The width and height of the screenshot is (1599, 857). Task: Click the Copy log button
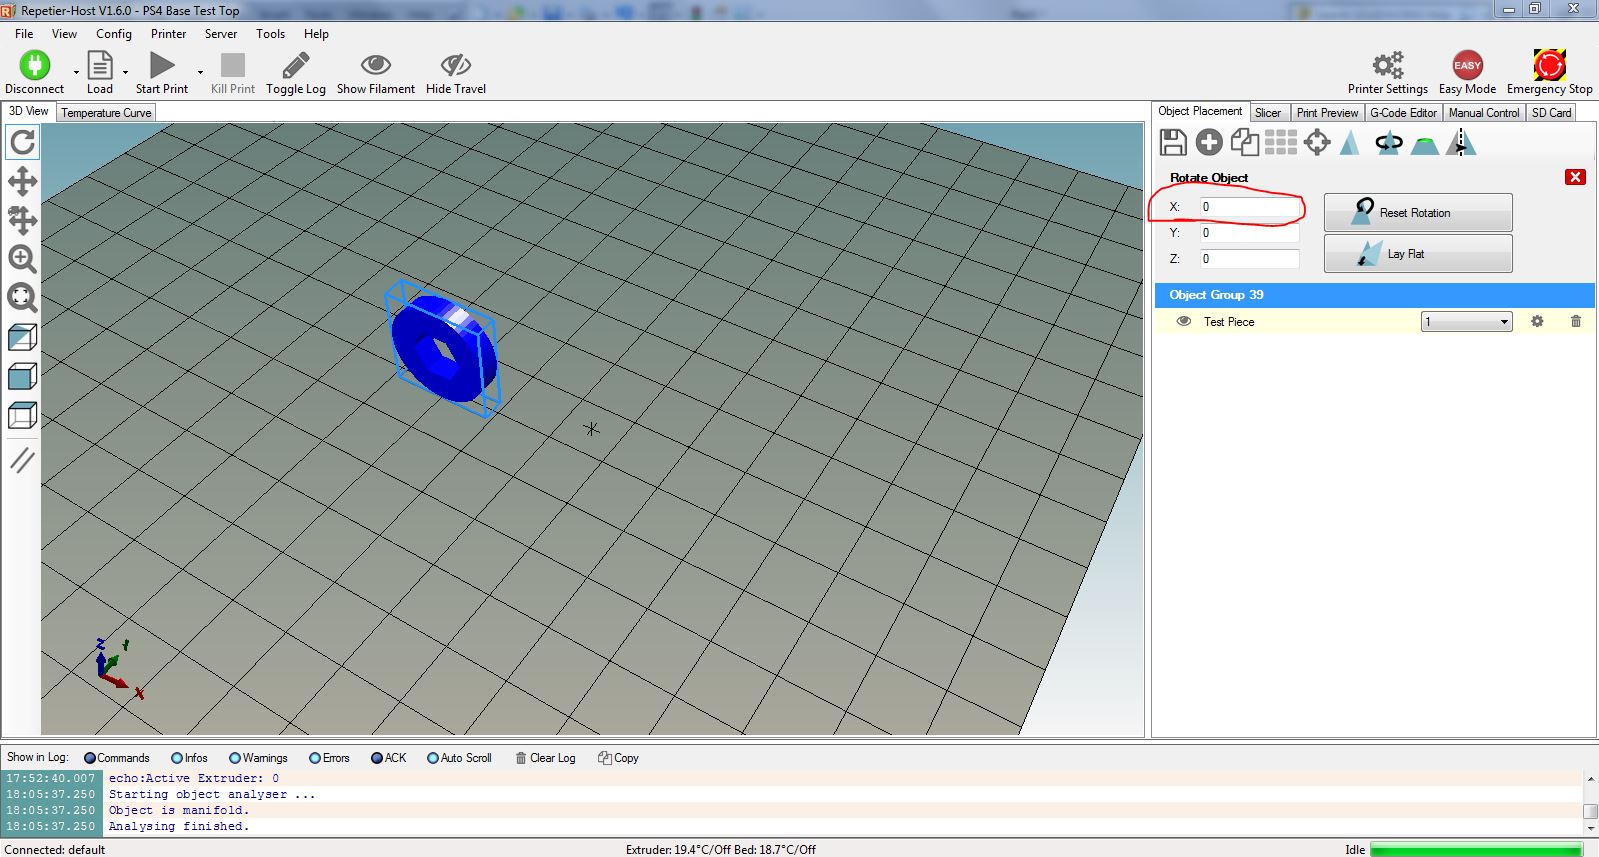pyautogui.click(x=618, y=758)
